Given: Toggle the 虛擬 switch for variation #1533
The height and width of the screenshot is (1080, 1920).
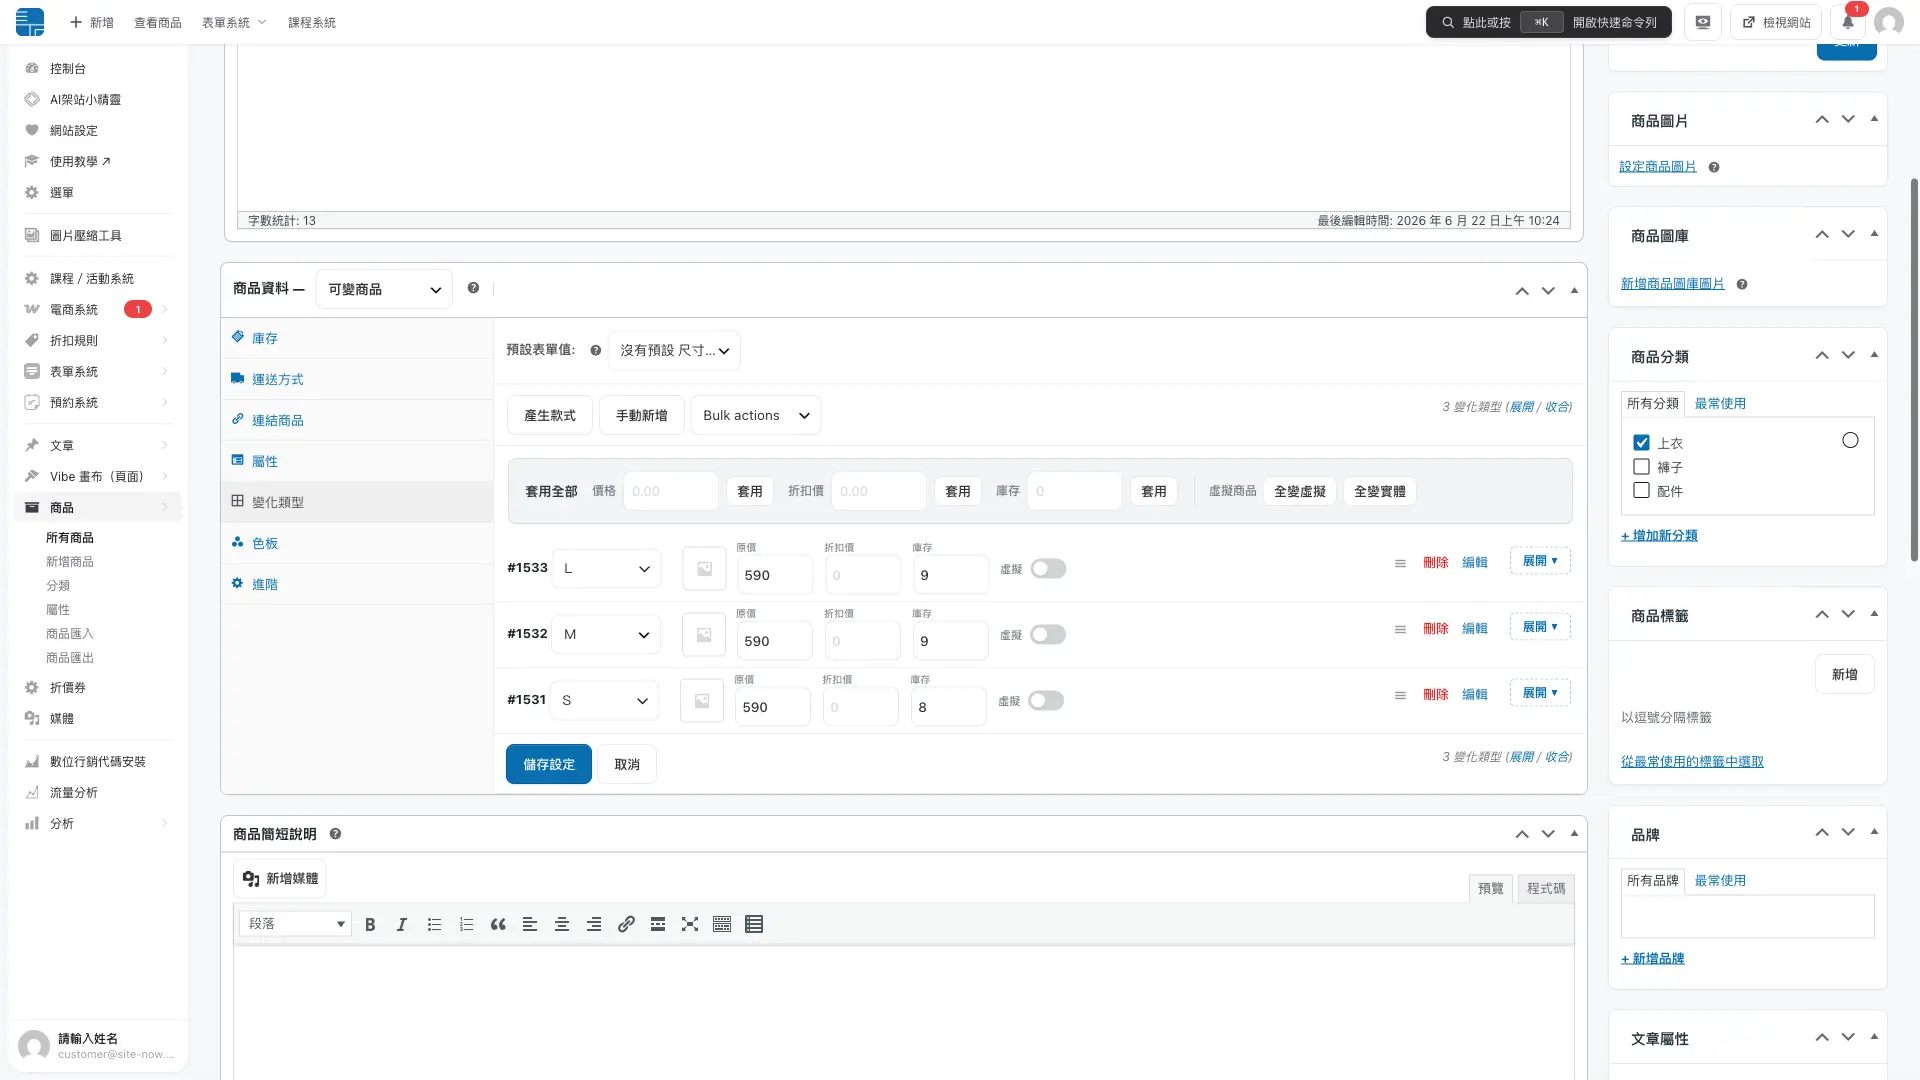Looking at the screenshot, I should [x=1048, y=569].
